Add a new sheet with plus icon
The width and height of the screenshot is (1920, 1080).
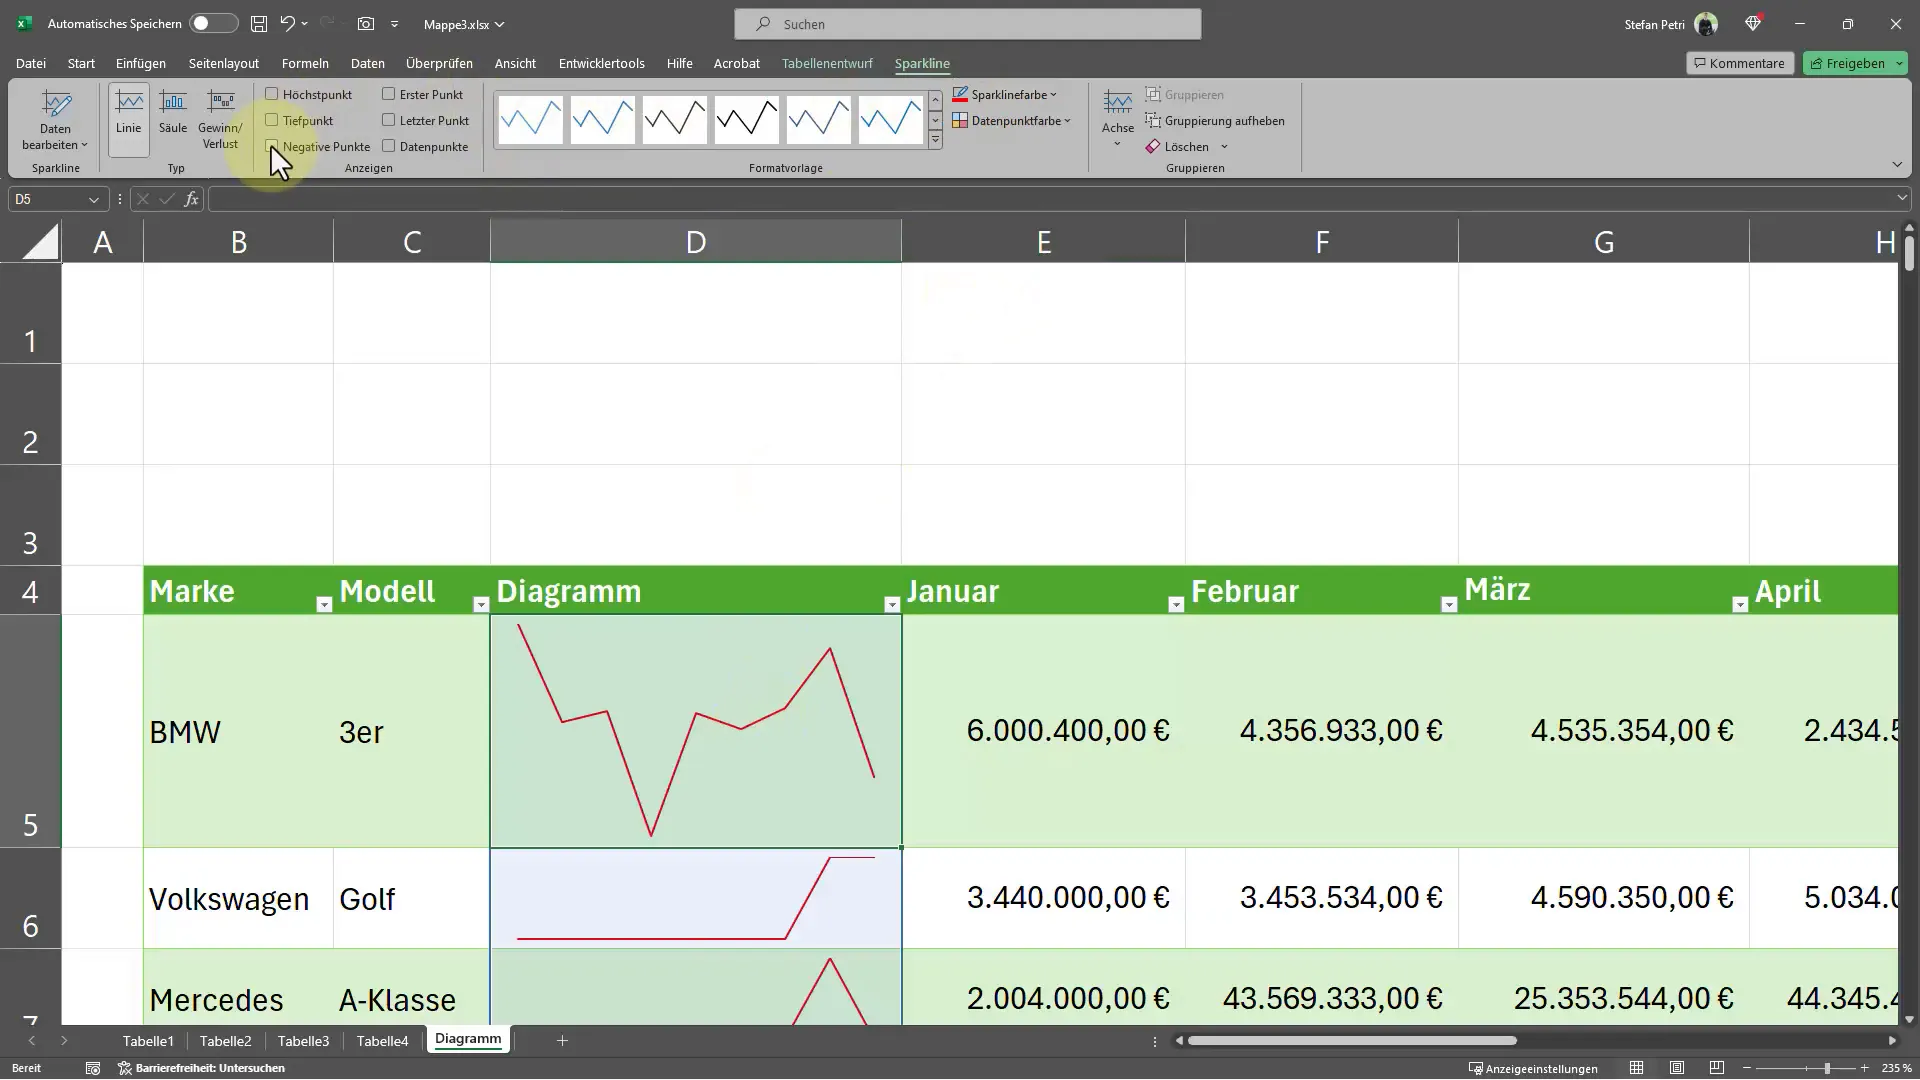click(562, 1041)
